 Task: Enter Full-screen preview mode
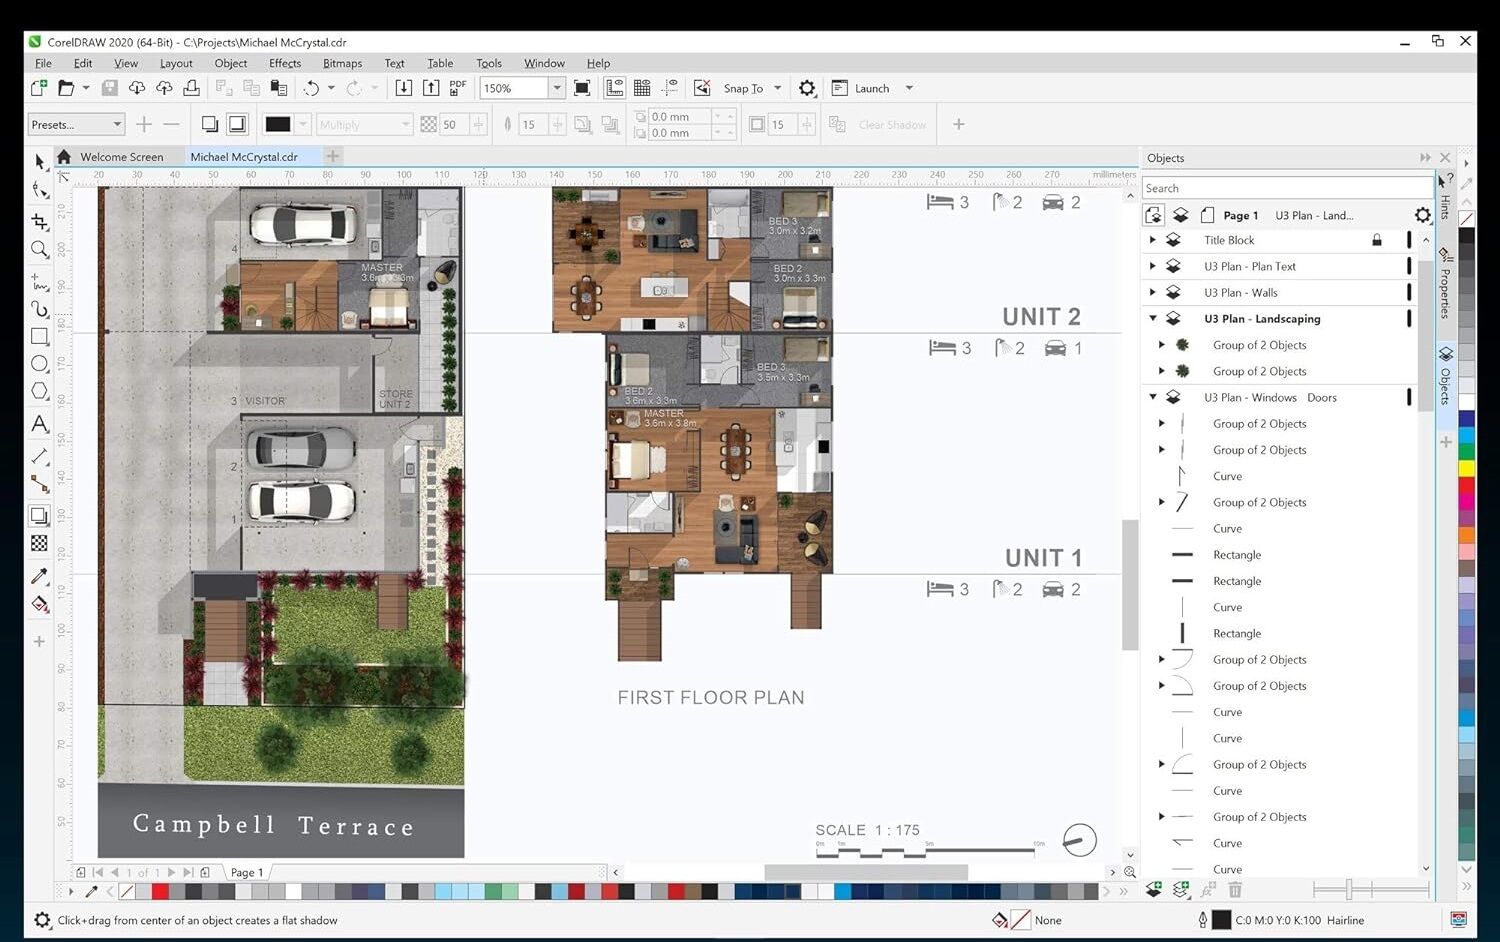click(582, 88)
